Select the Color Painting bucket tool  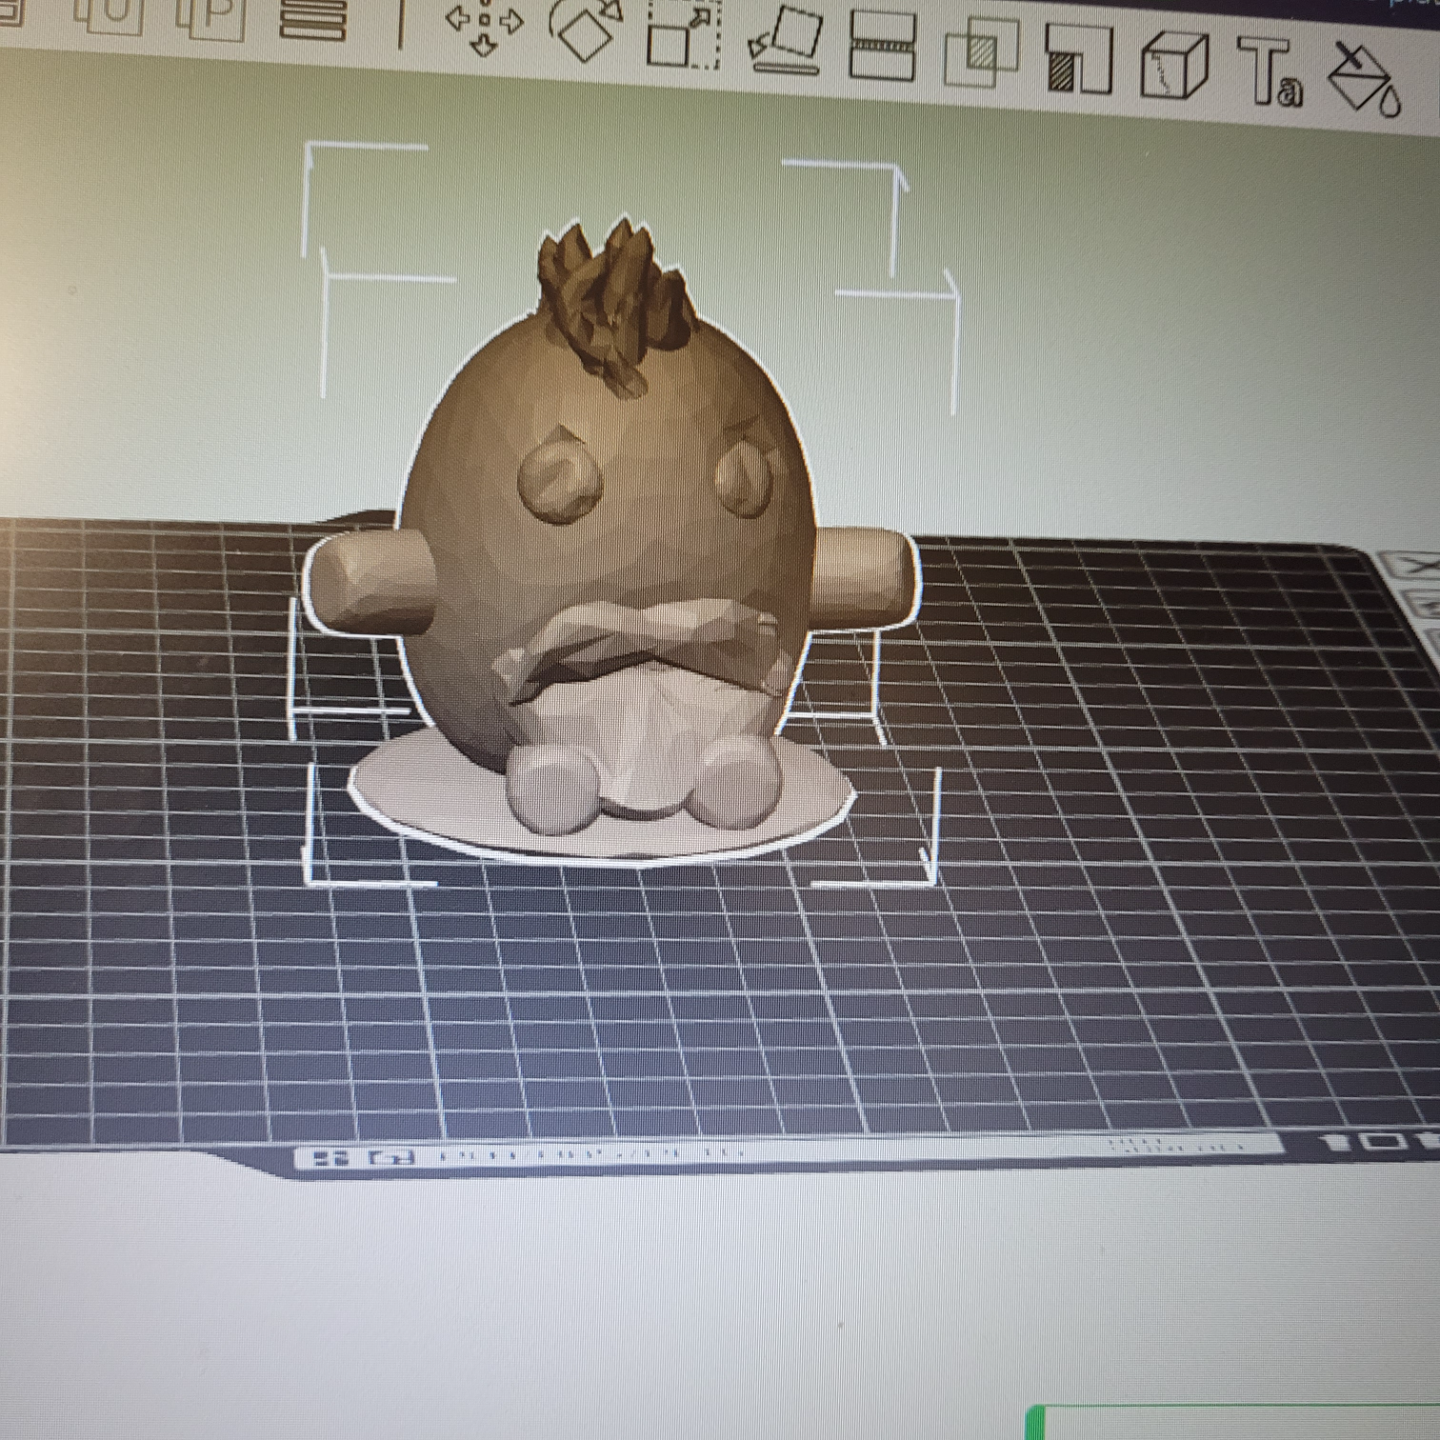click(x=1365, y=80)
